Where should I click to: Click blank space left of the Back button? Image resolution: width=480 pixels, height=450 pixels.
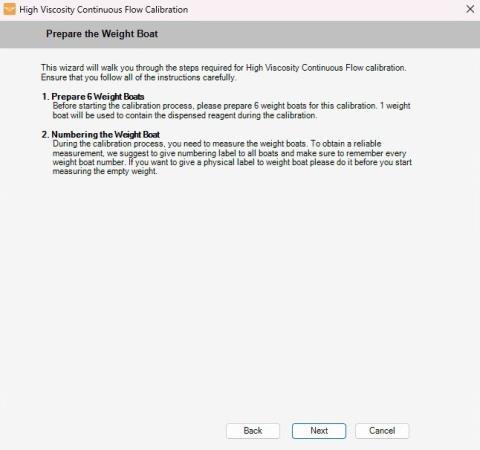113,431
